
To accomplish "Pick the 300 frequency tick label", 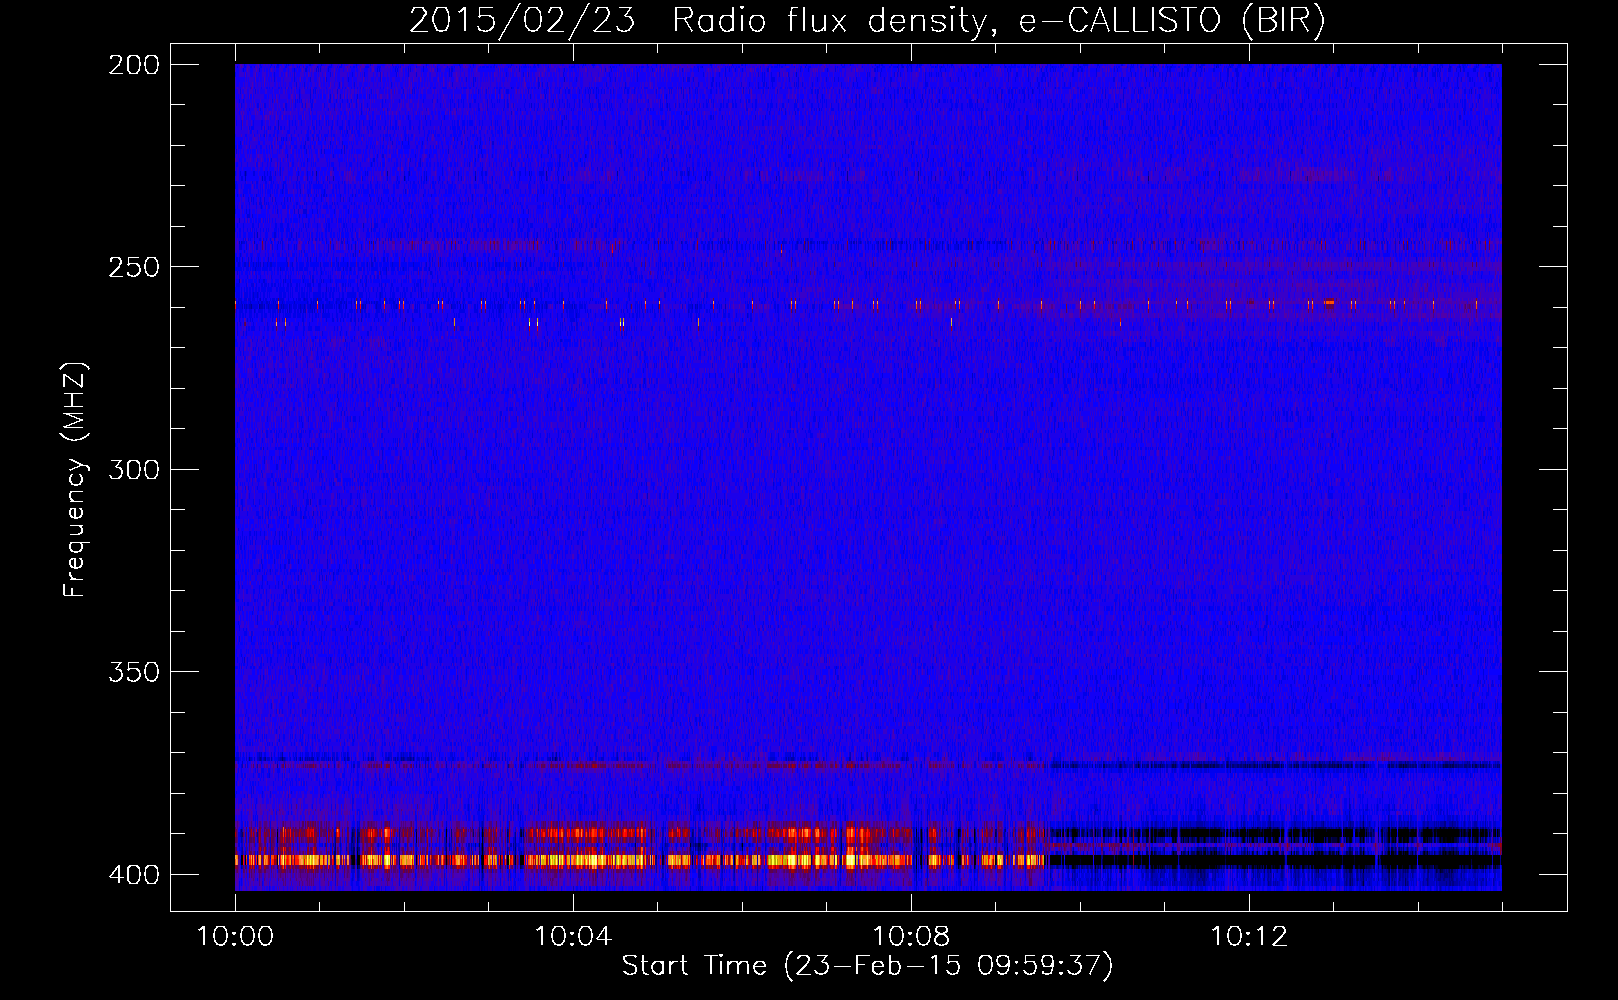I will pyautogui.click(x=133, y=469).
